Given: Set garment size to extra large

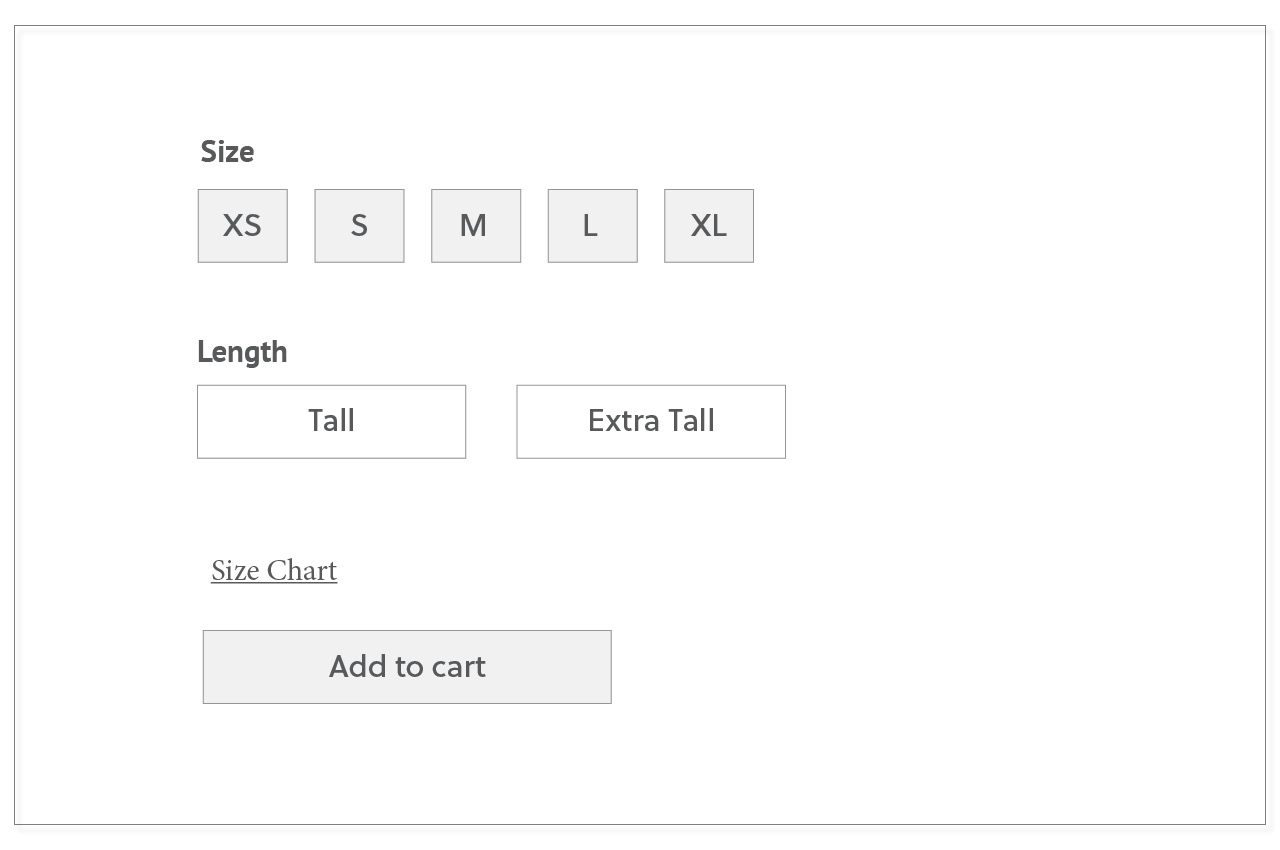Looking at the screenshot, I should coord(709,226).
